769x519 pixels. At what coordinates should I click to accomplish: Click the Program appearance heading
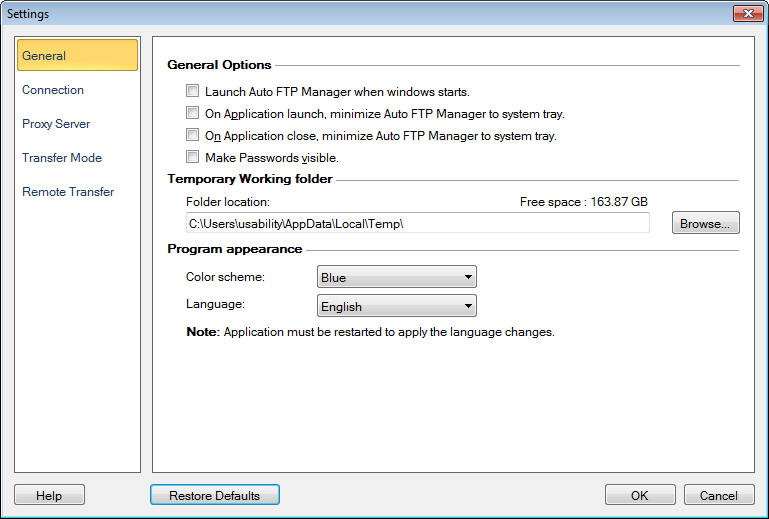(x=234, y=249)
